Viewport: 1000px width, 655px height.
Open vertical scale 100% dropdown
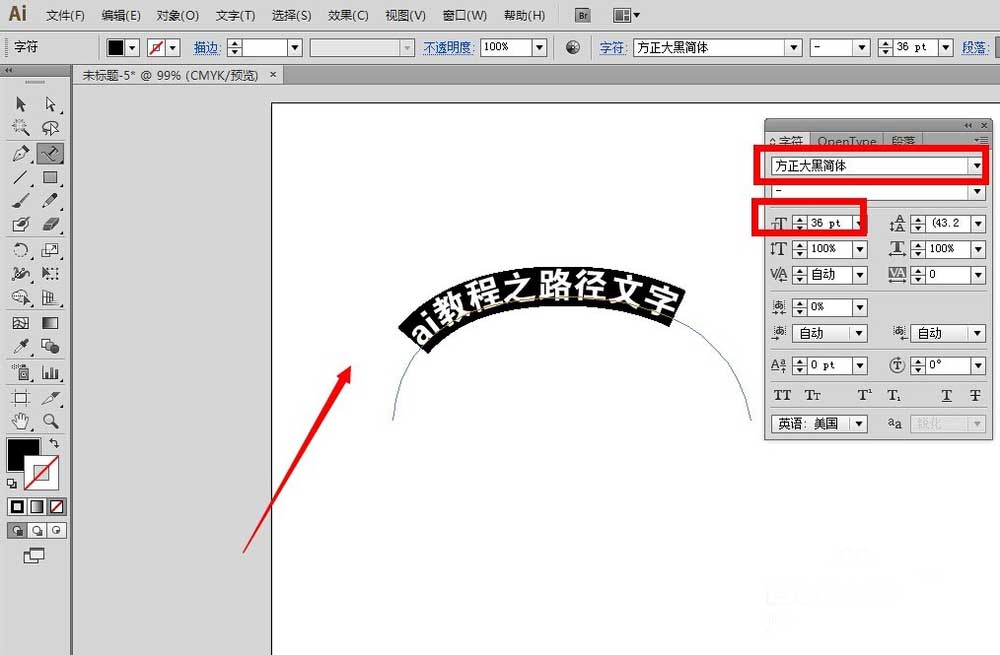click(860, 249)
